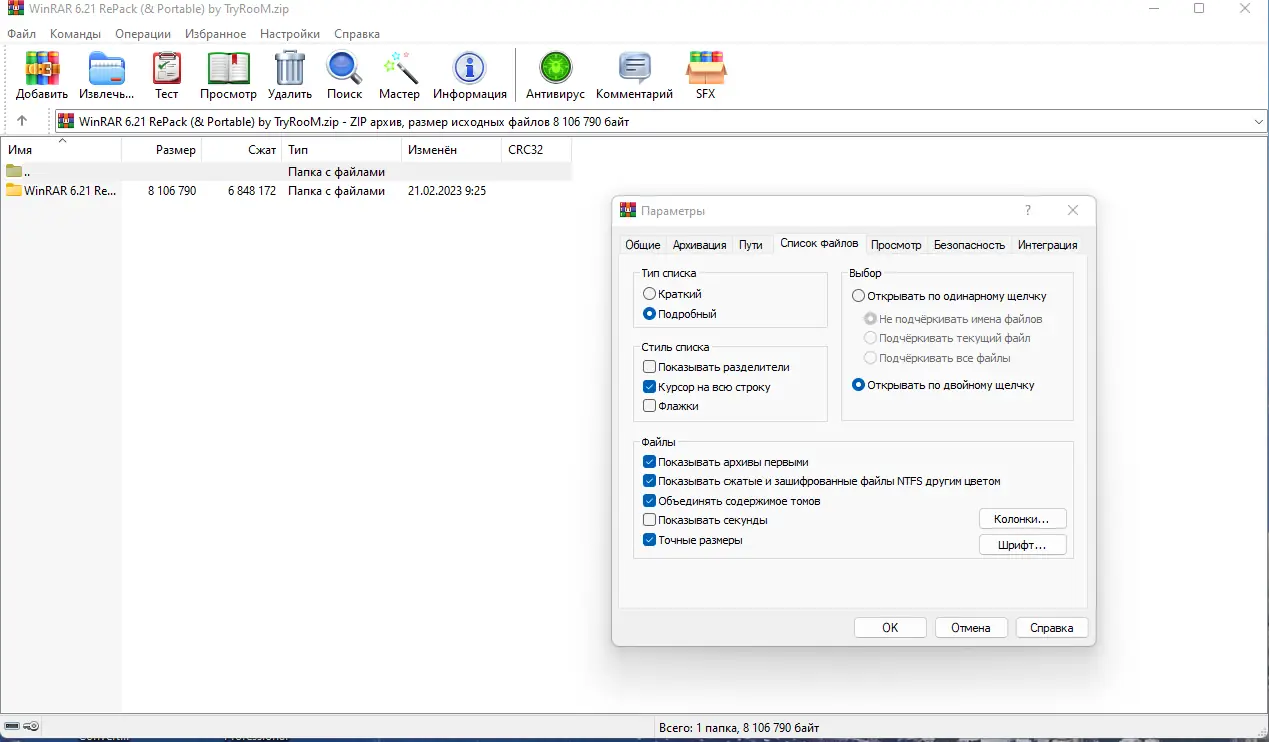Click the SFX toolbar icon

coord(705,75)
